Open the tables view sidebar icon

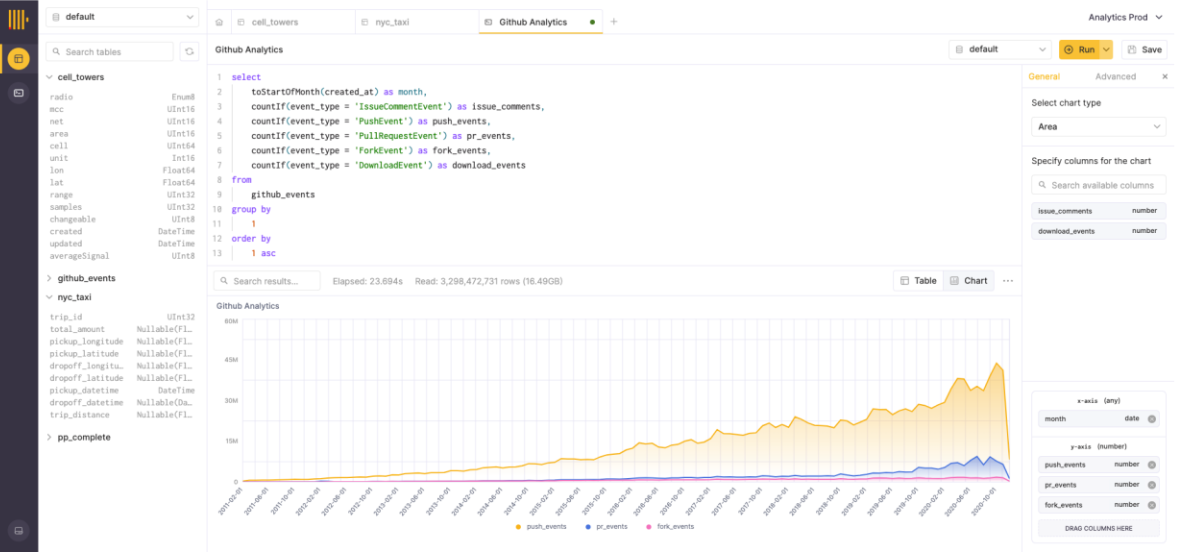(x=18, y=59)
